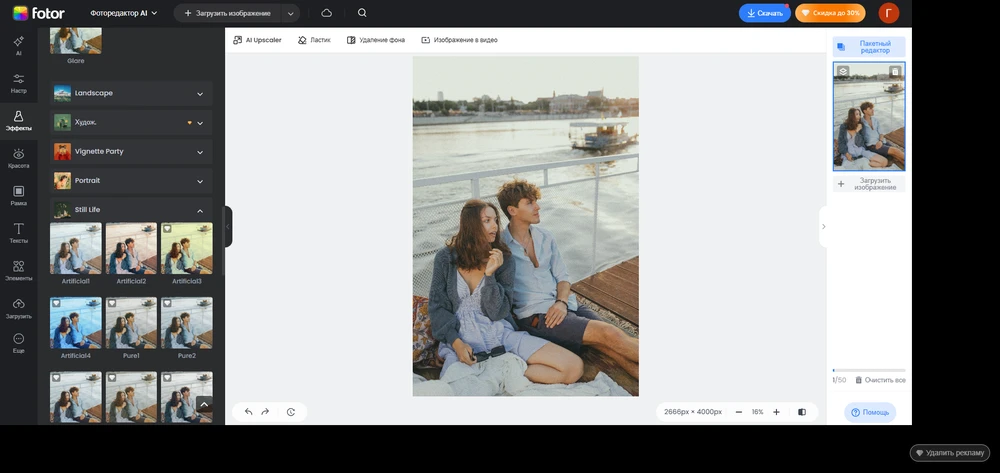This screenshot has height=473, width=1000.
Task: Toggle the compare original view icon
Action: tap(802, 412)
